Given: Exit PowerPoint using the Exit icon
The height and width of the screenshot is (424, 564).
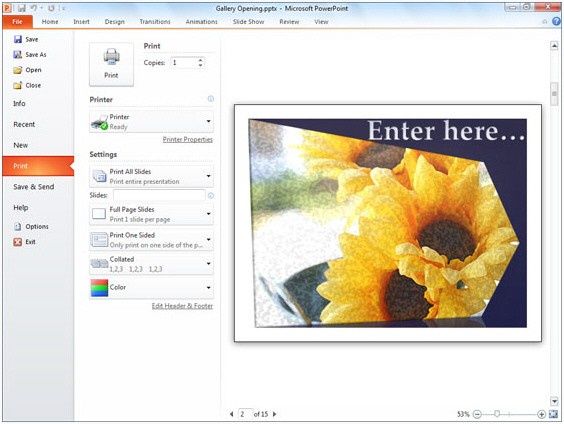Looking at the screenshot, I should point(18,242).
